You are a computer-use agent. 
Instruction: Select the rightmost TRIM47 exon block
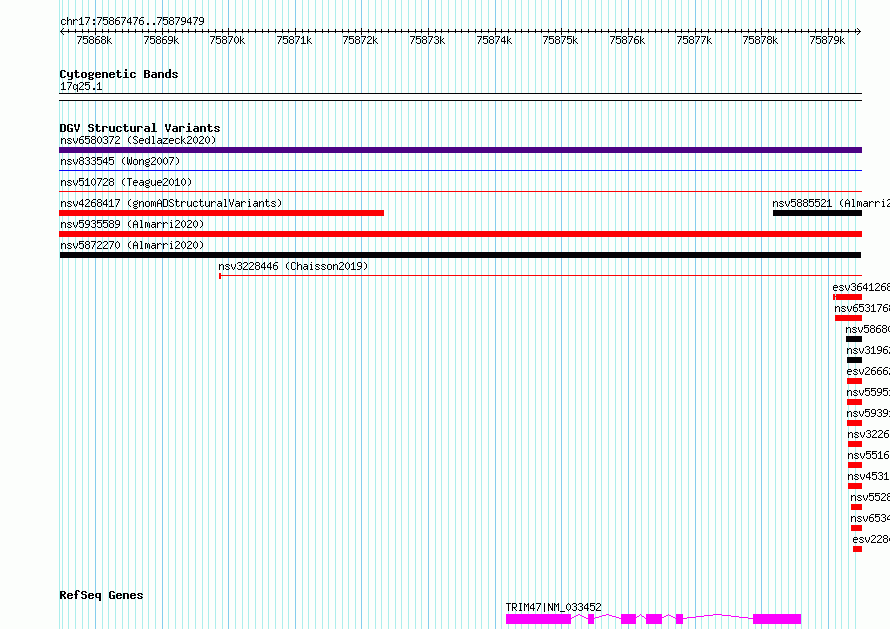click(x=777, y=619)
